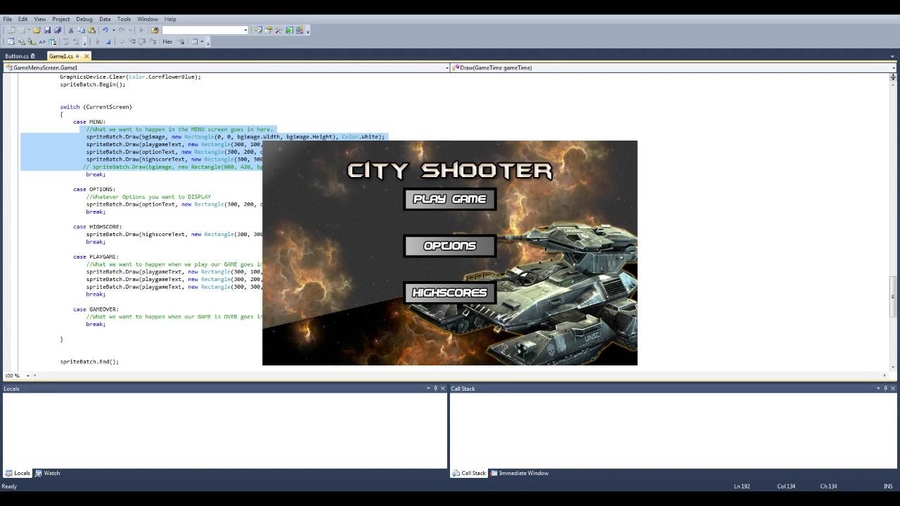Expand the GameMenuScreen.Game1 class dropdown
Screen dimensions: 900x506
[447, 68]
